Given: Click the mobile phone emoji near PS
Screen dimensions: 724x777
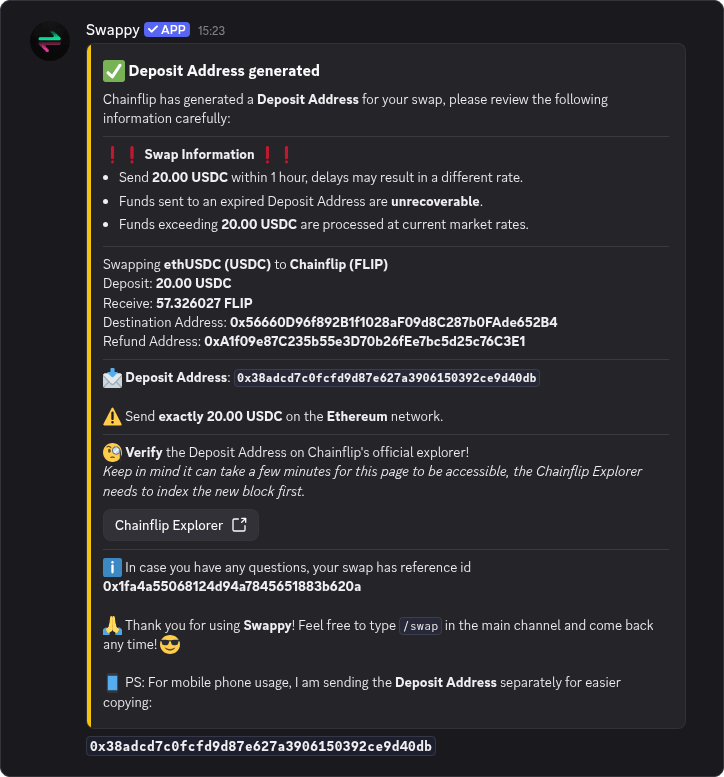Looking at the screenshot, I should click(x=112, y=683).
